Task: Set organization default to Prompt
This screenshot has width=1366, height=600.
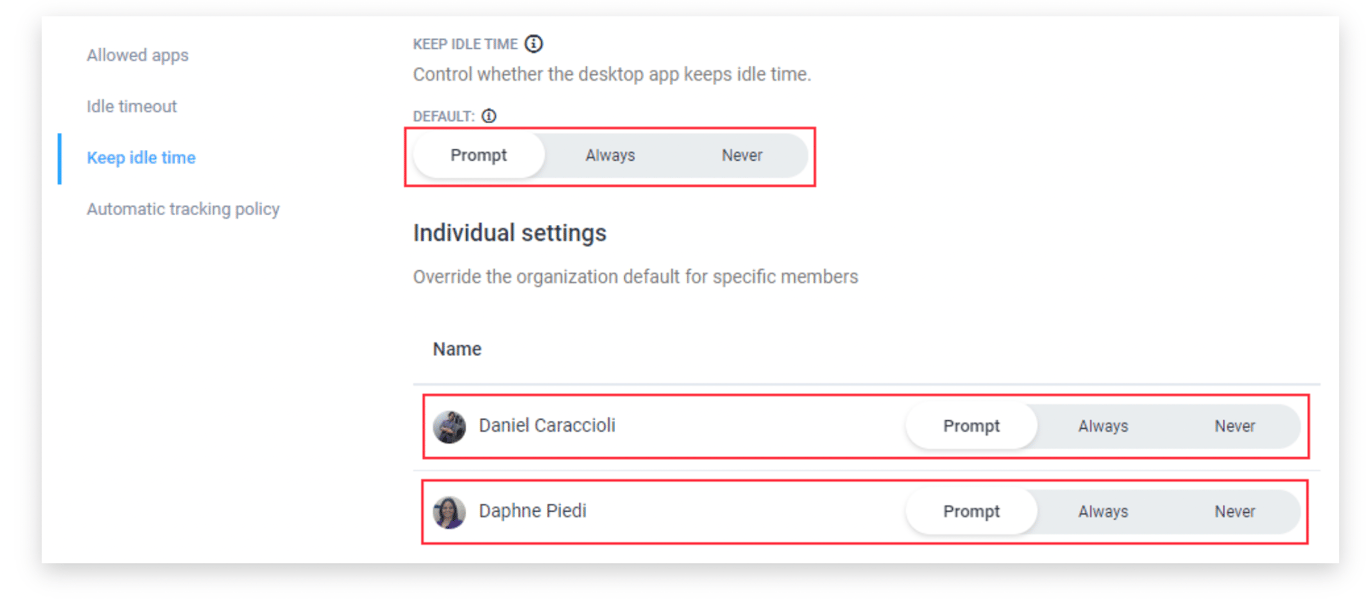Action: (x=479, y=156)
